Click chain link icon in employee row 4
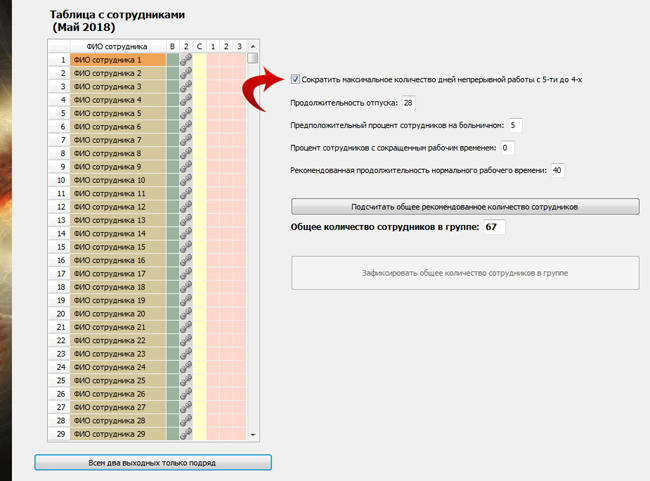The width and height of the screenshot is (650, 481). (x=186, y=100)
